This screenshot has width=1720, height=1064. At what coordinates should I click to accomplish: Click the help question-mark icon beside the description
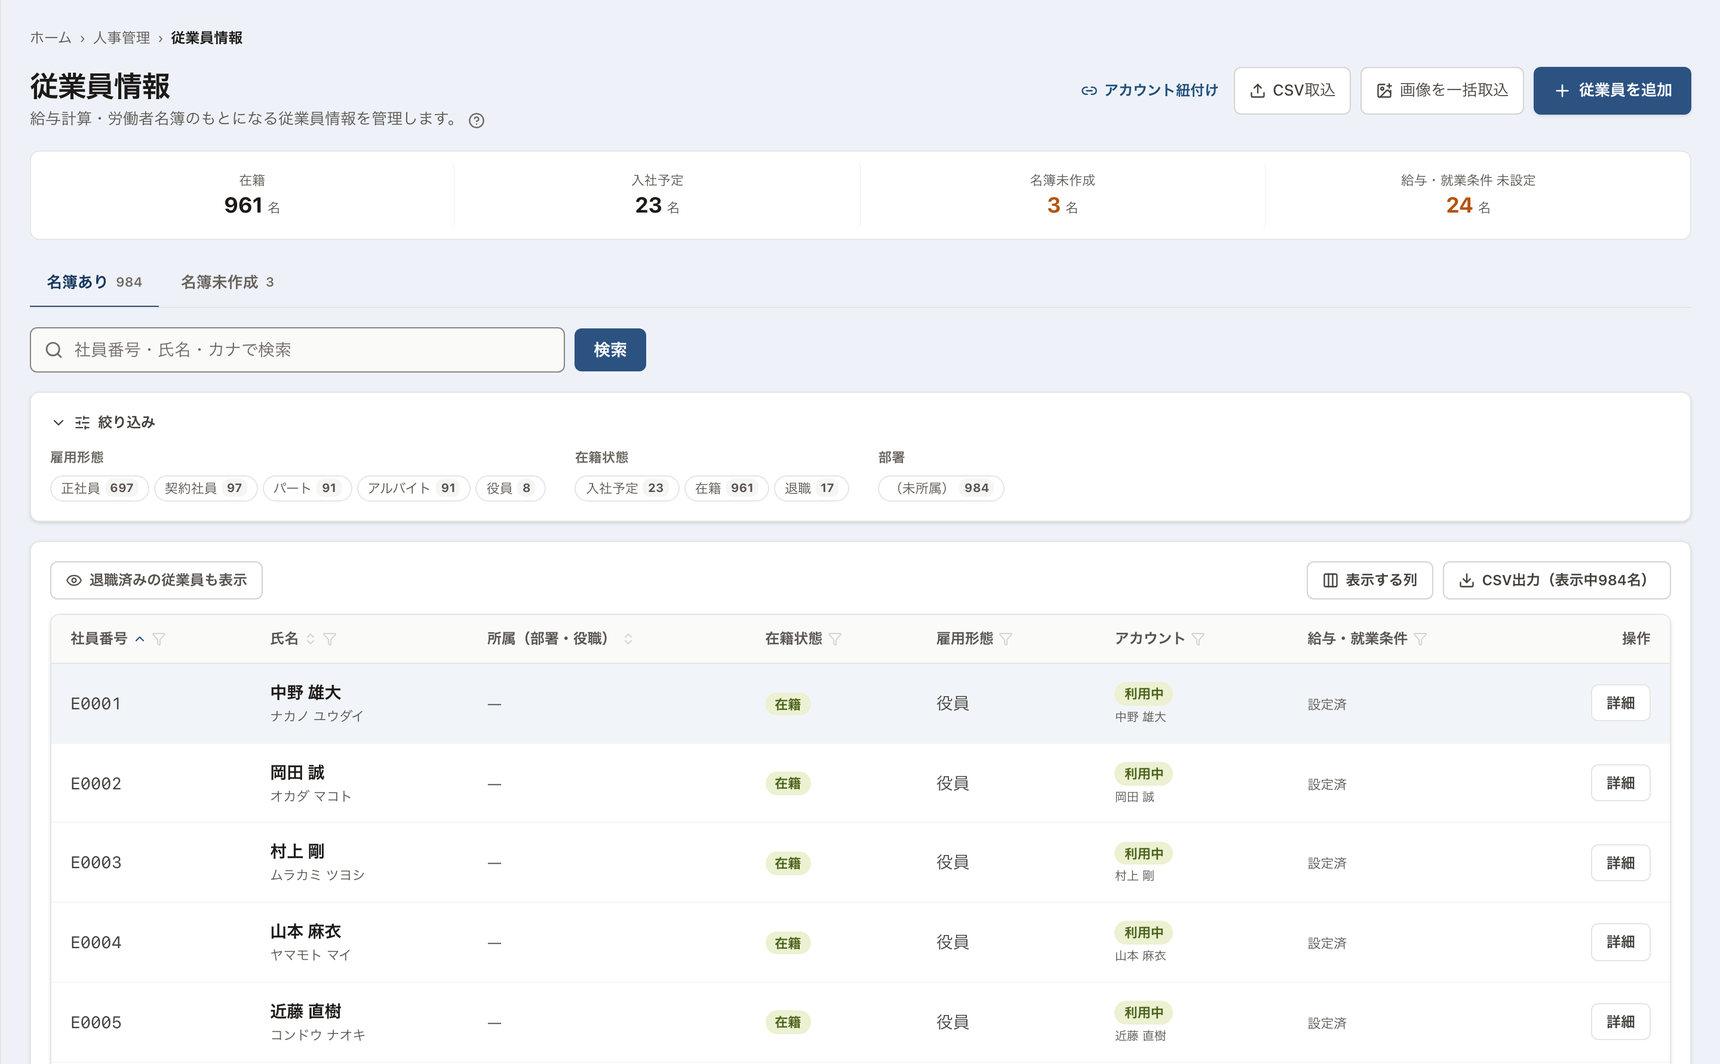[x=477, y=120]
